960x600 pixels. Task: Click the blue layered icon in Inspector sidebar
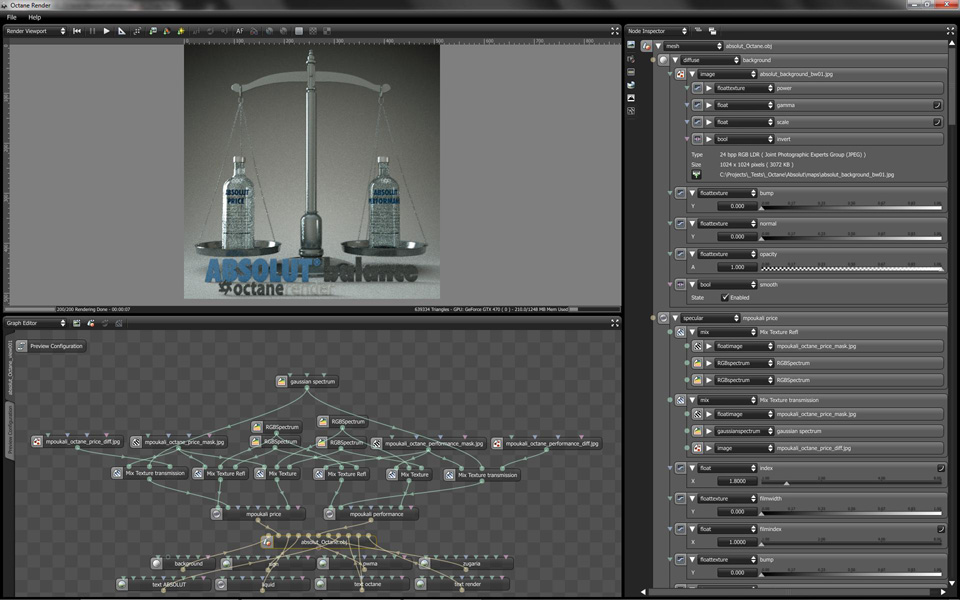click(x=631, y=84)
